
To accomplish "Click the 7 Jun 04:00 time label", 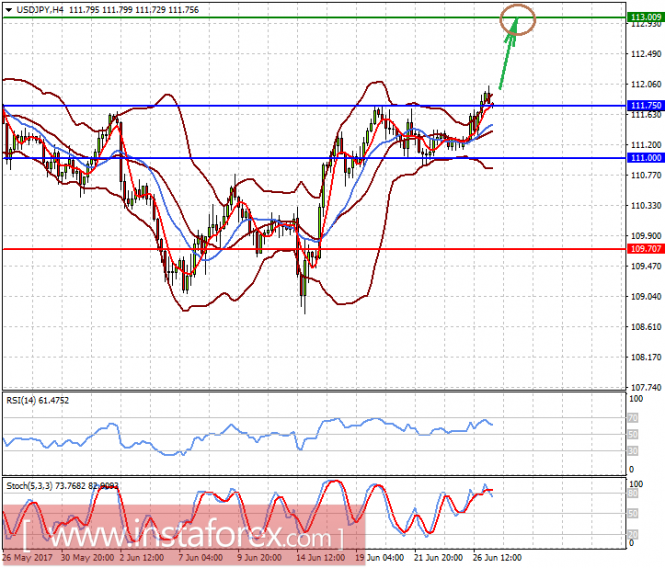I will pyautogui.click(x=202, y=557).
